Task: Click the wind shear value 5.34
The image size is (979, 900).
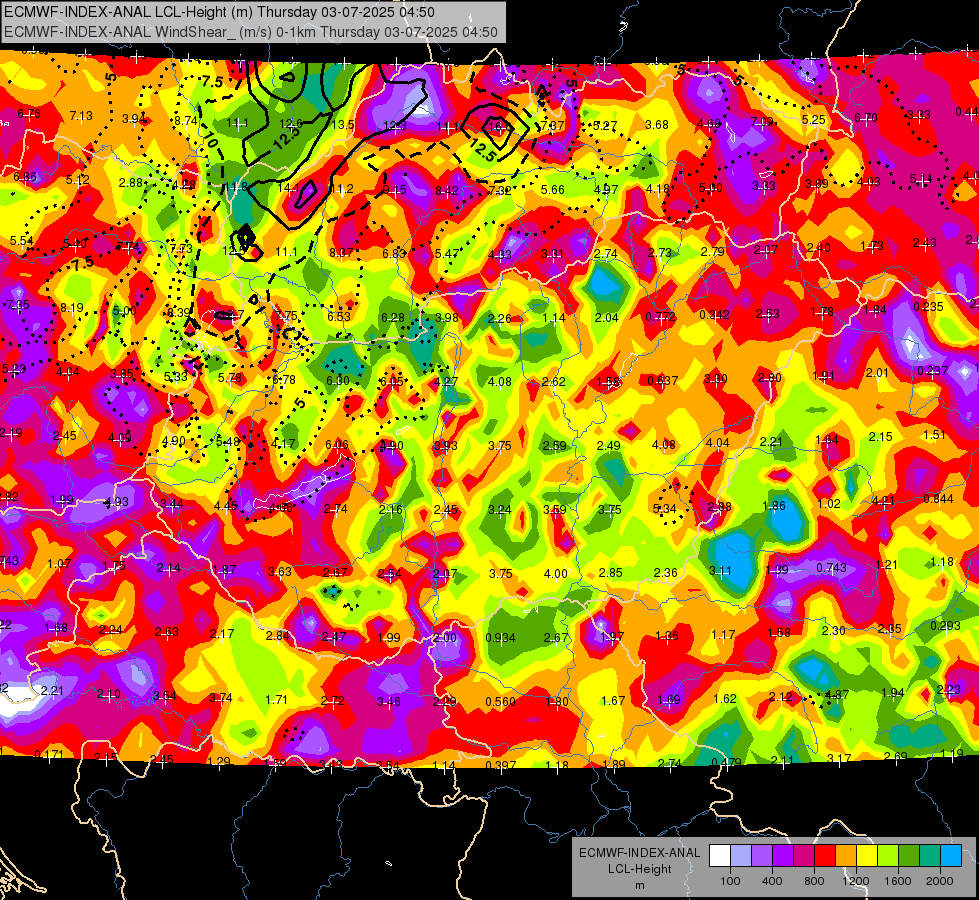Action: (665, 509)
